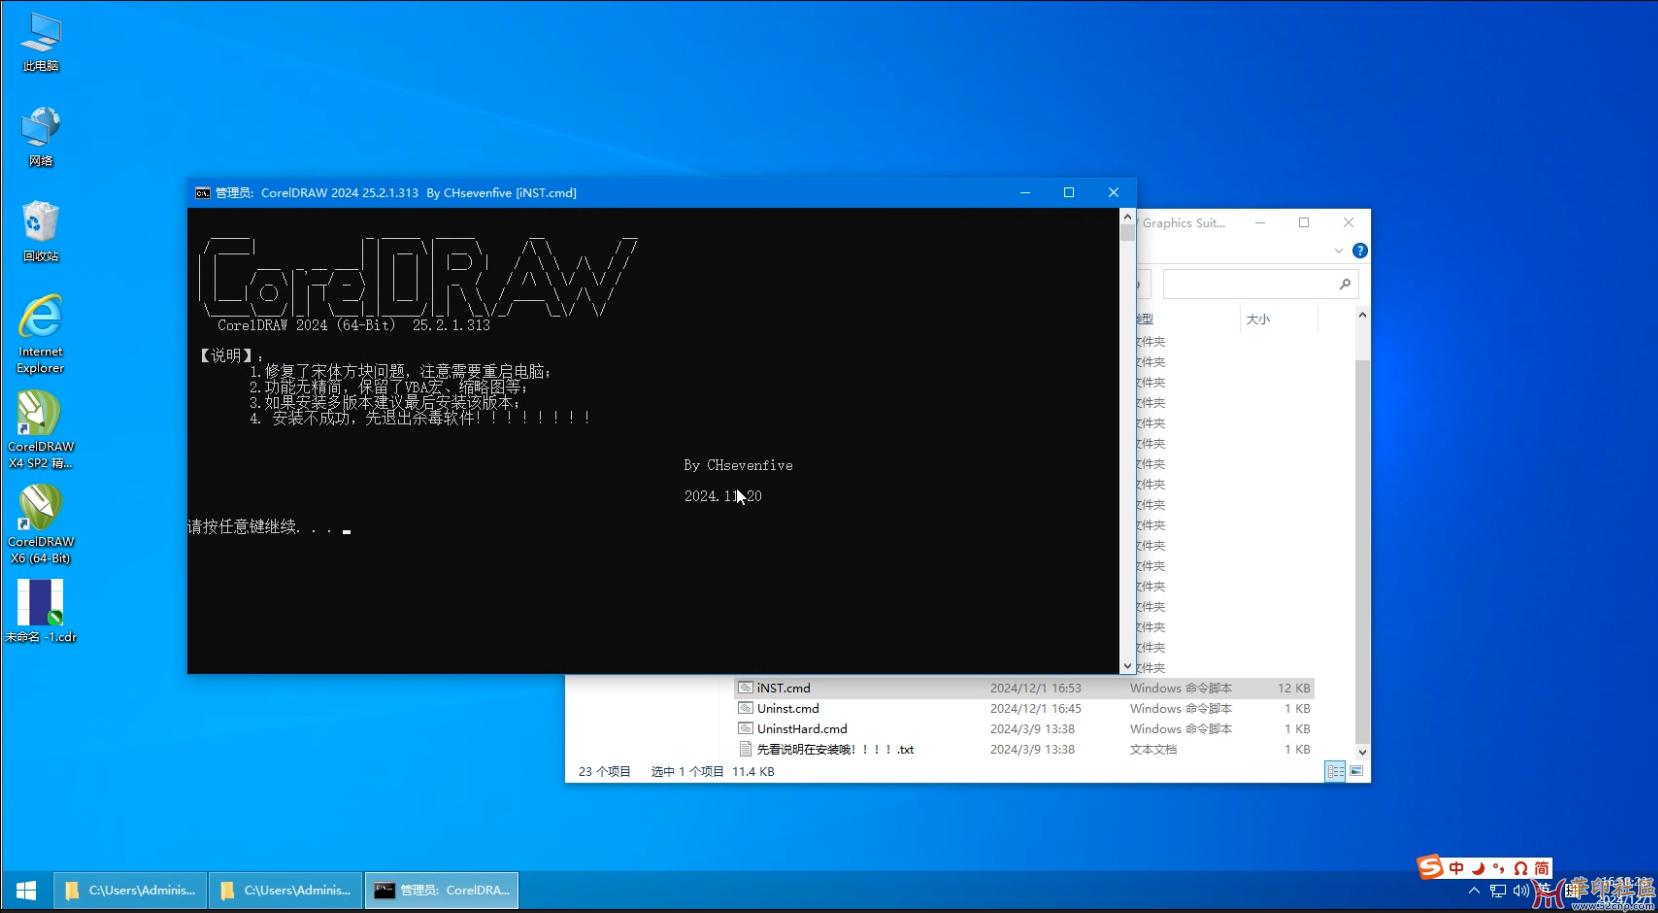This screenshot has width=1658, height=913.
Task: Click the UninstHard.cmd file icon
Action: 745,729
